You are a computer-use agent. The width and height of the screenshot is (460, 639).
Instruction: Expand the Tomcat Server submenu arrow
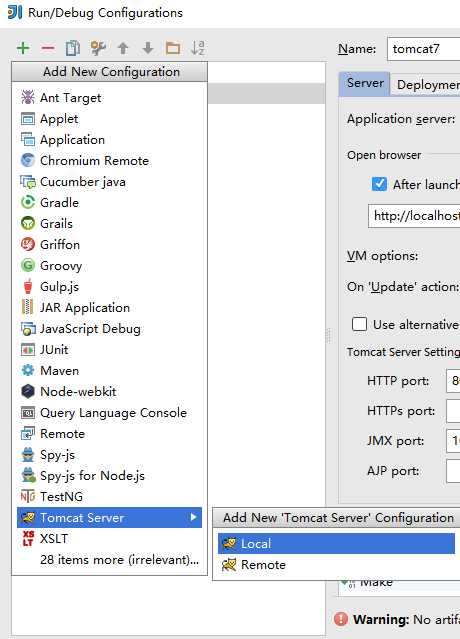tap(194, 517)
